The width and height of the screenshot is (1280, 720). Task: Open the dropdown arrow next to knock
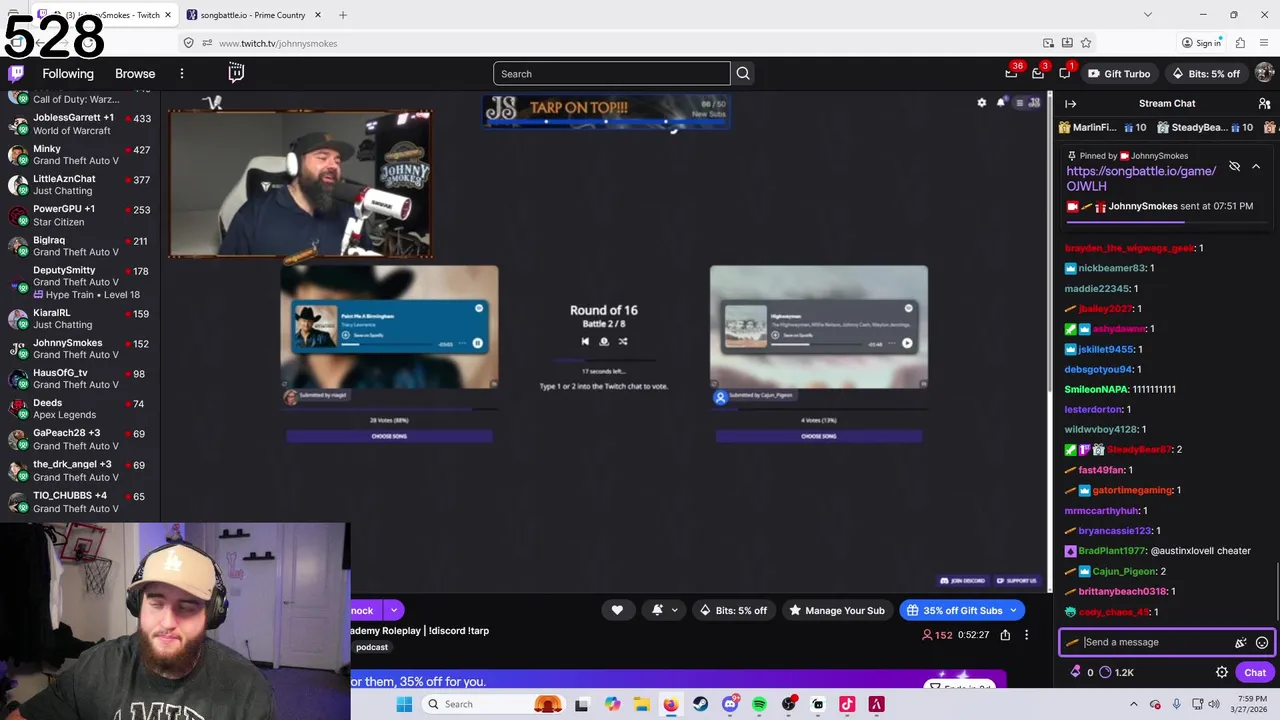tap(393, 610)
